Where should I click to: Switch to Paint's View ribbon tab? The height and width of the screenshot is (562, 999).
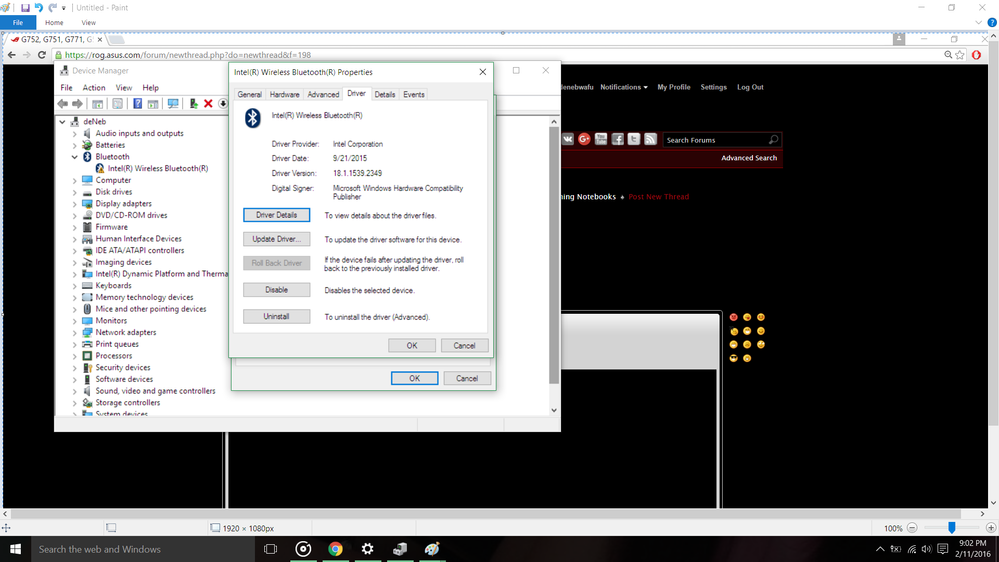[89, 22]
